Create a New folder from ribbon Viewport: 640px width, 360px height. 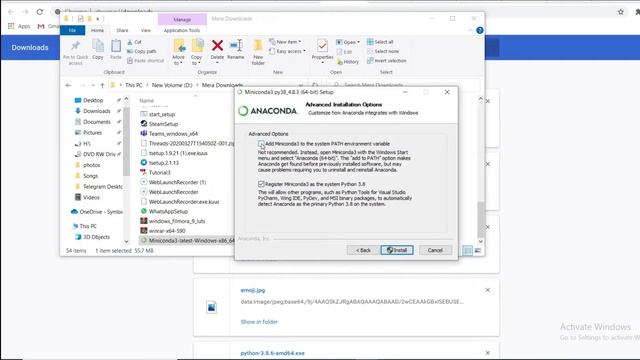point(258,52)
